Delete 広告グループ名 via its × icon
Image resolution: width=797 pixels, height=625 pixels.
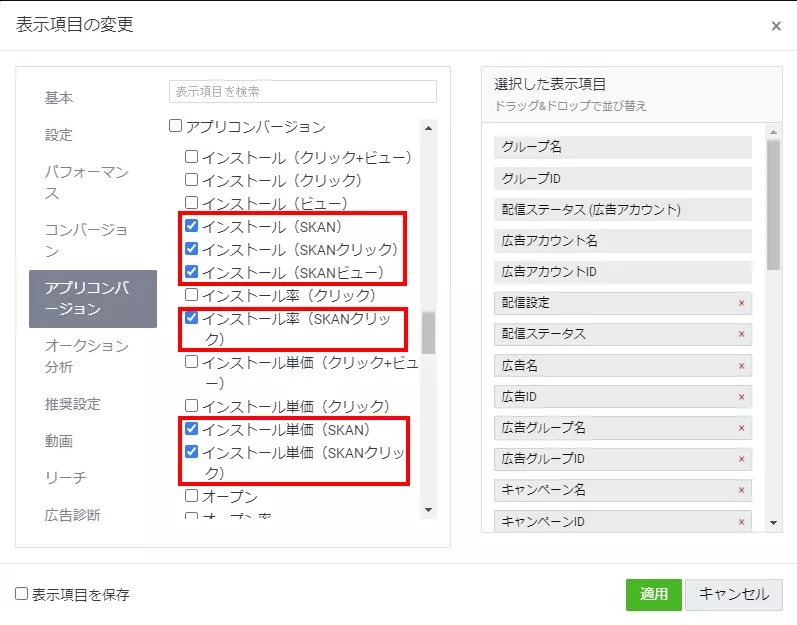[741, 428]
